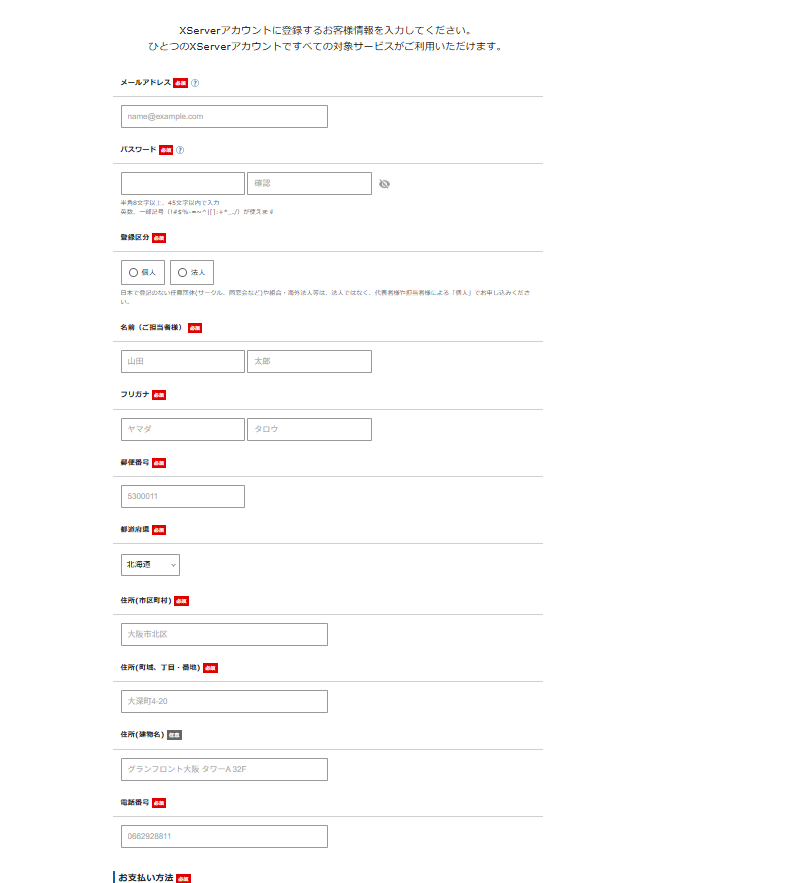Viewport: 800px width, 883px height.
Task: Click the first password input box
Action: click(182, 184)
